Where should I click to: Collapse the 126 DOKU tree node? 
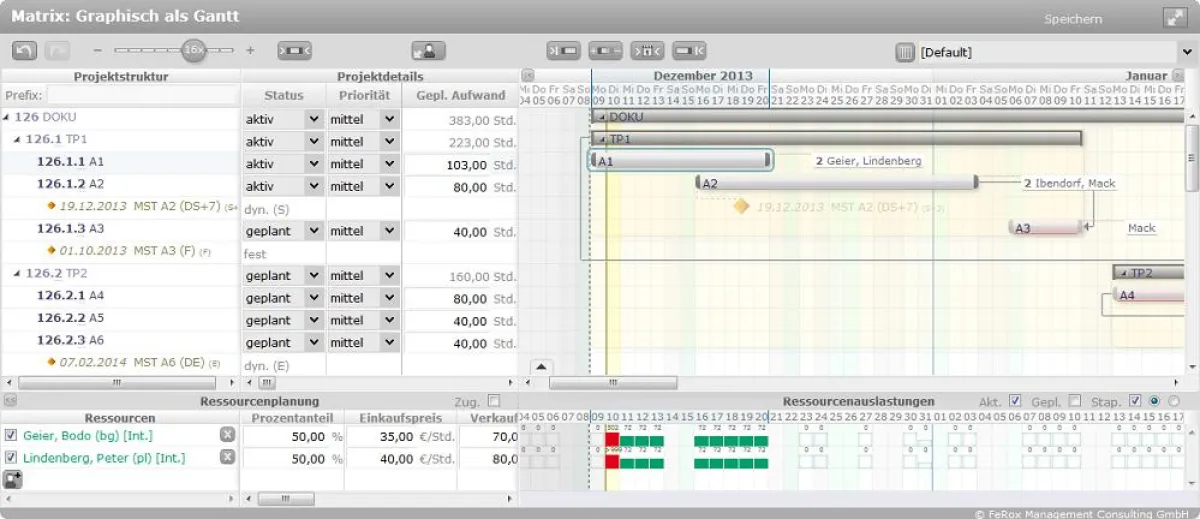pos(7,117)
